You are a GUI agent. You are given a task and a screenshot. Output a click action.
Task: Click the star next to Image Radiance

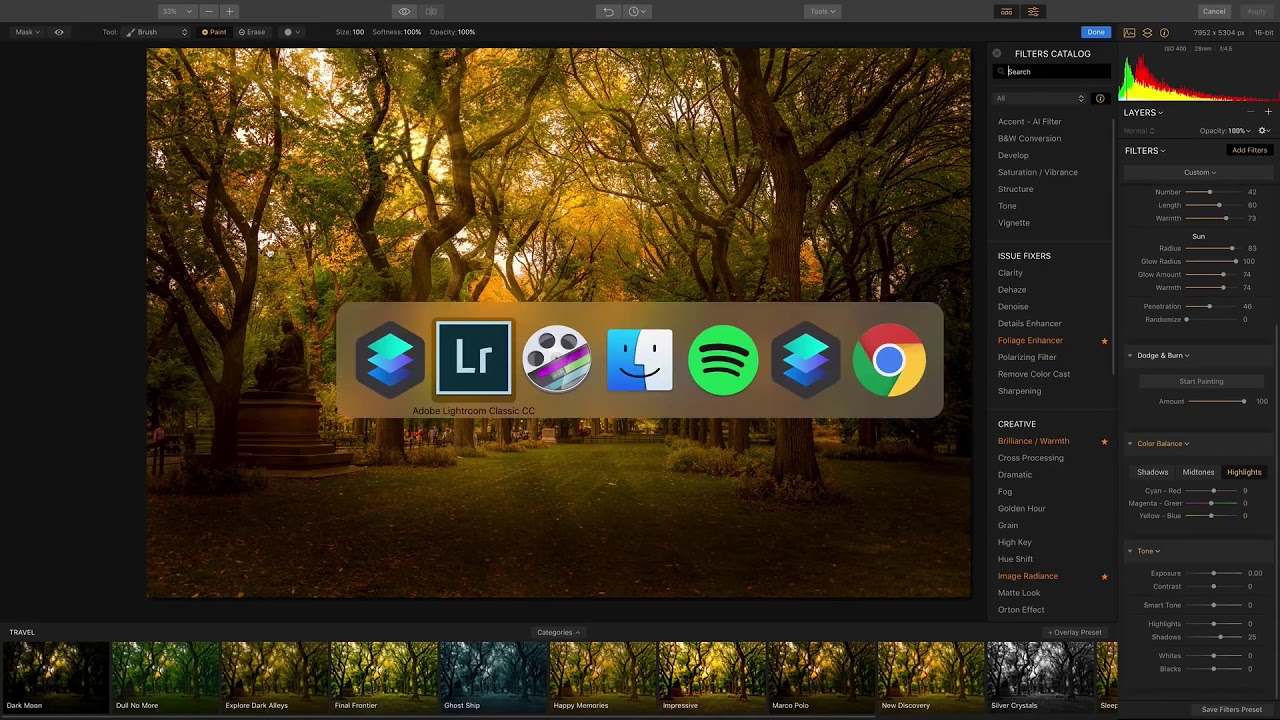pyautogui.click(x=1104, y=576)
